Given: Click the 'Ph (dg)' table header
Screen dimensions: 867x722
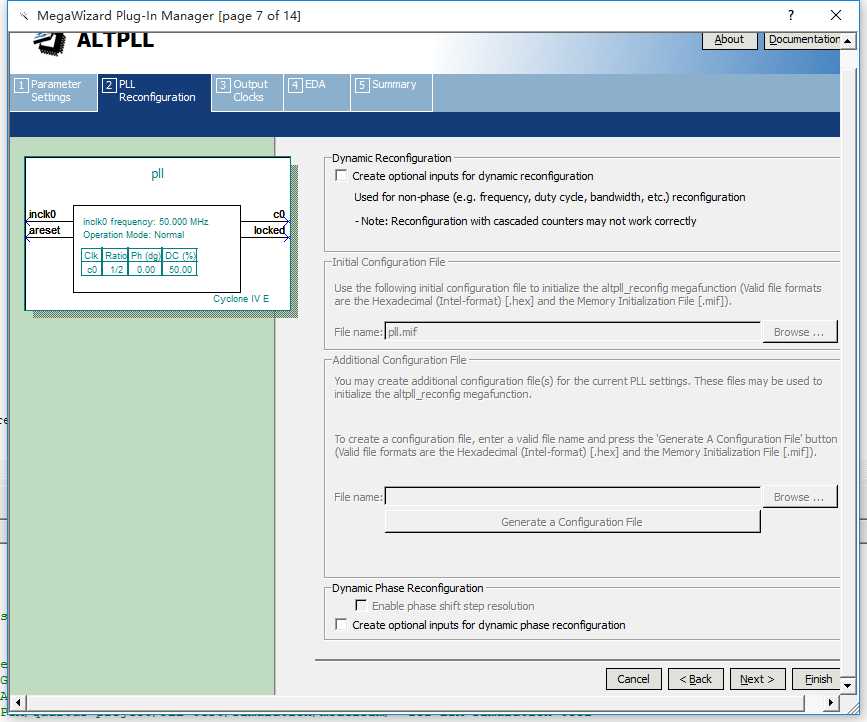Looking at the screenshot, I should [146, 255].
